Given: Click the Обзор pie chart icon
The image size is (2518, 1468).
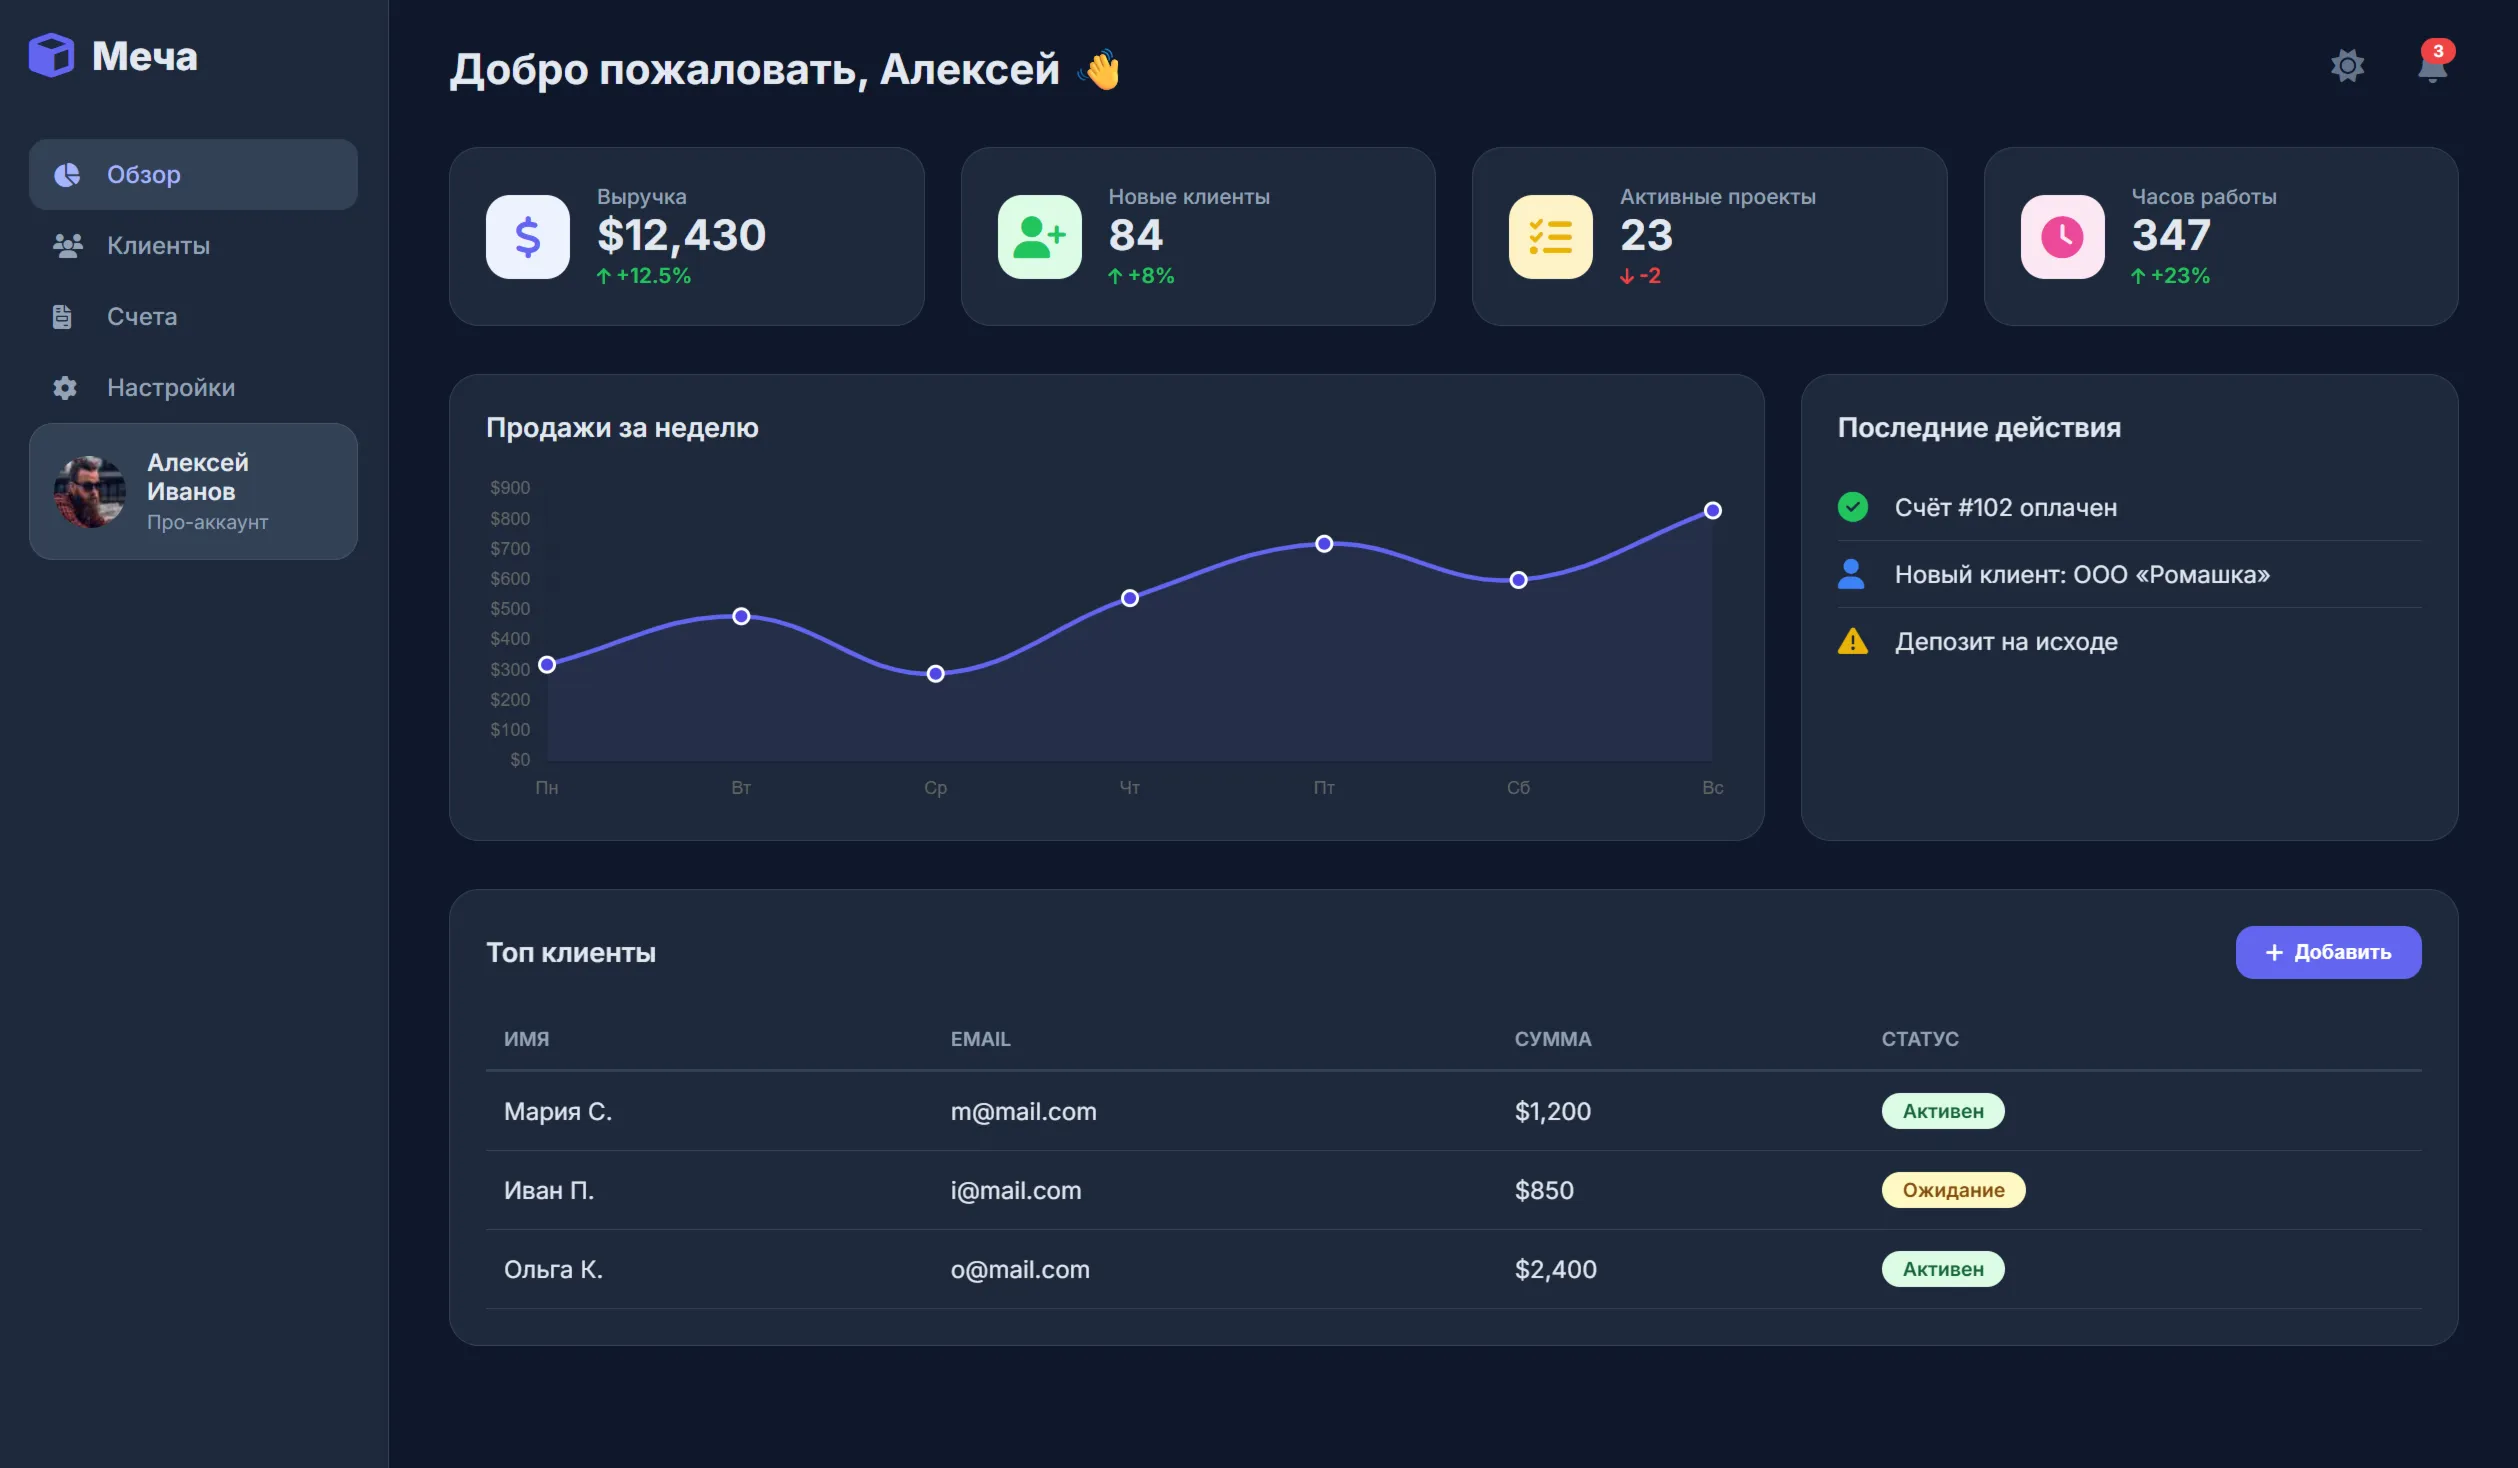Looking at the screenshot, I should 67,175.
